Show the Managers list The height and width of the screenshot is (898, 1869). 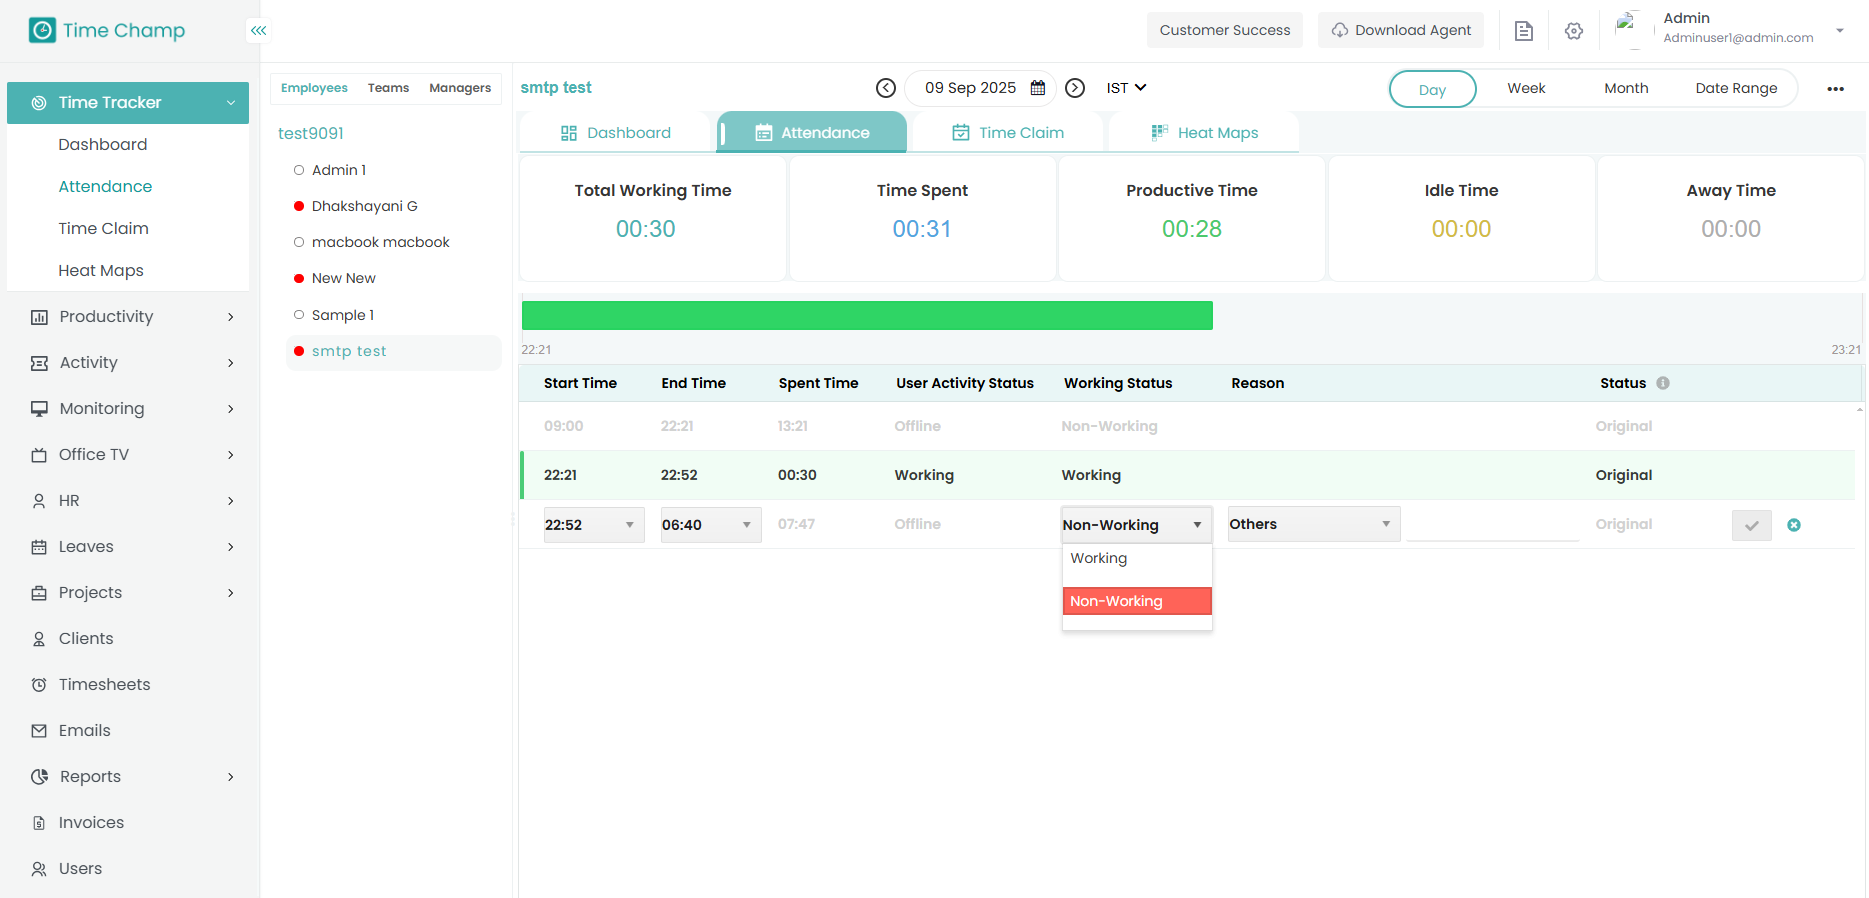[460, 88]
